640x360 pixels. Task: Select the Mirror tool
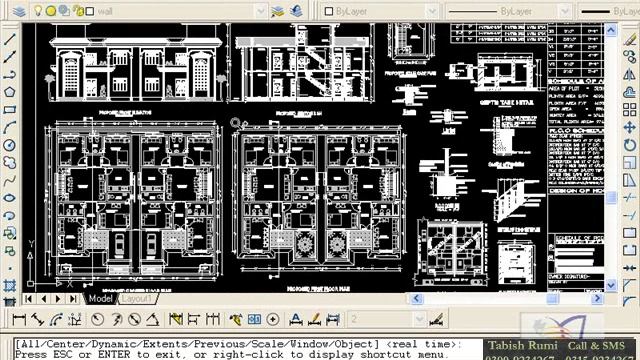pyautogui.click(x=629, y=74)
